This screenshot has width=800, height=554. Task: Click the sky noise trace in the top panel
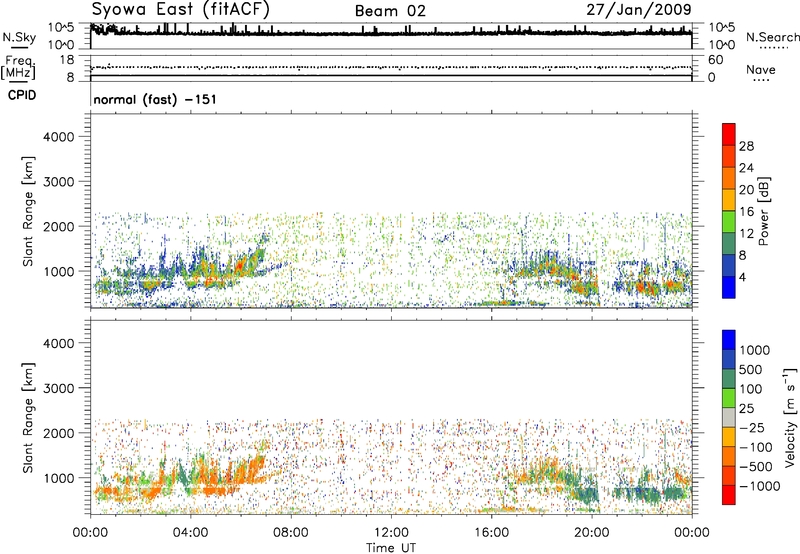(391, 33)
